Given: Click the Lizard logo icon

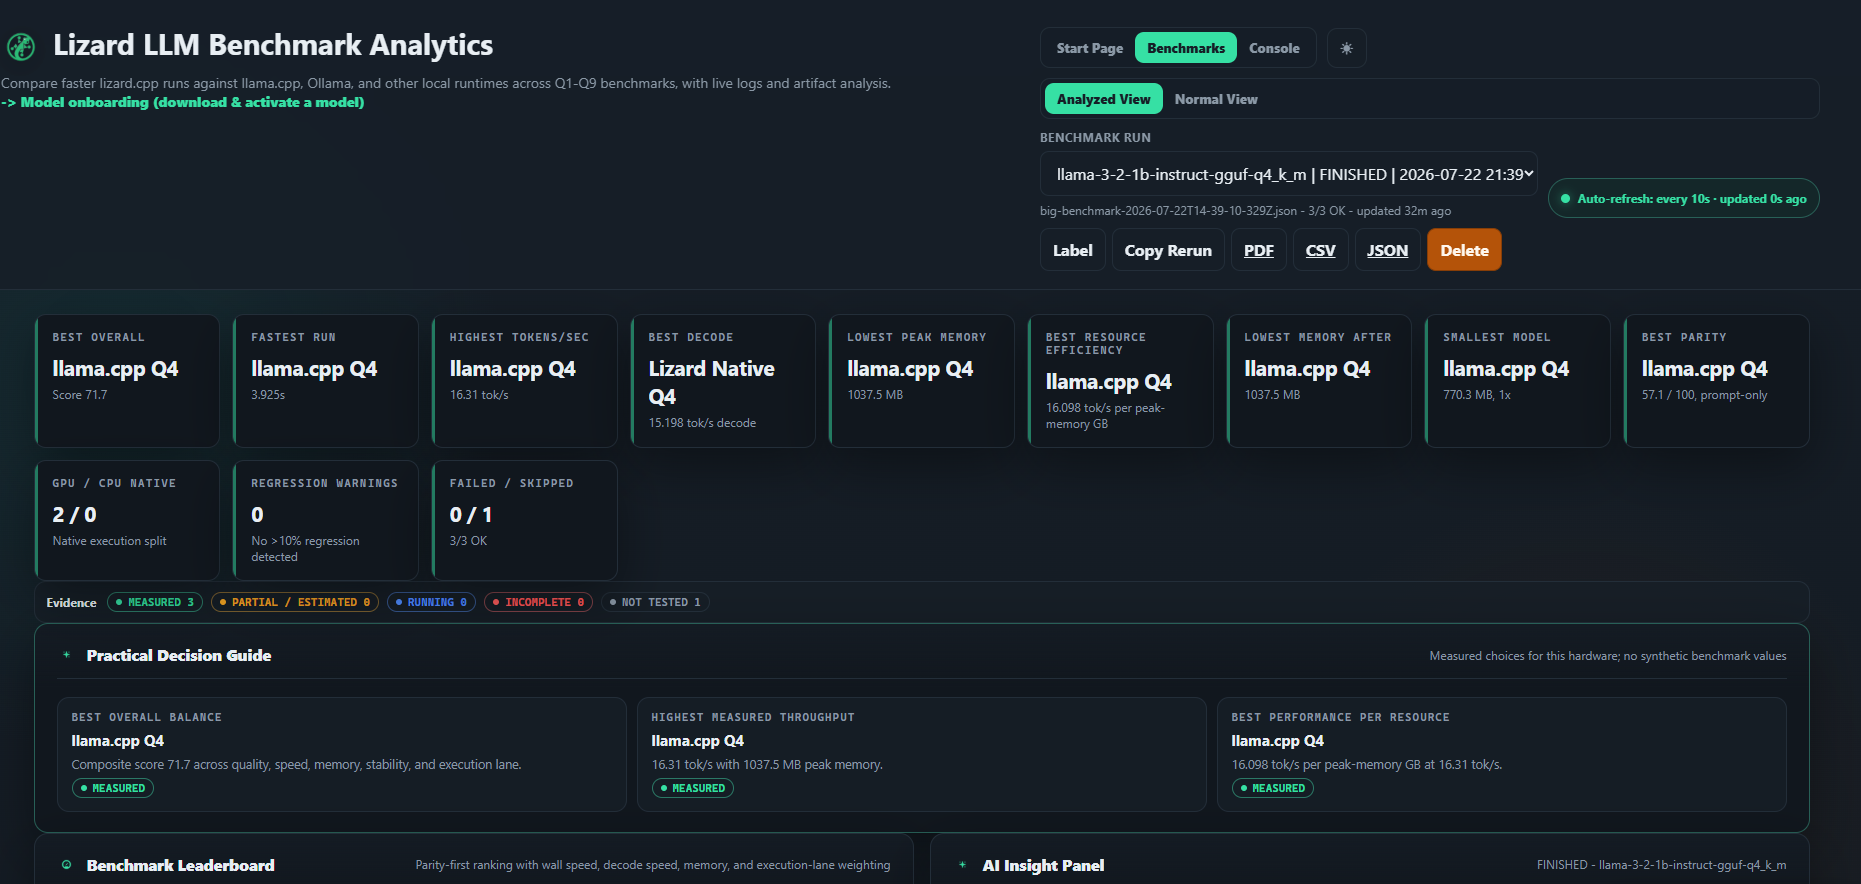Looking at the screenshot, I should (21, 46).
